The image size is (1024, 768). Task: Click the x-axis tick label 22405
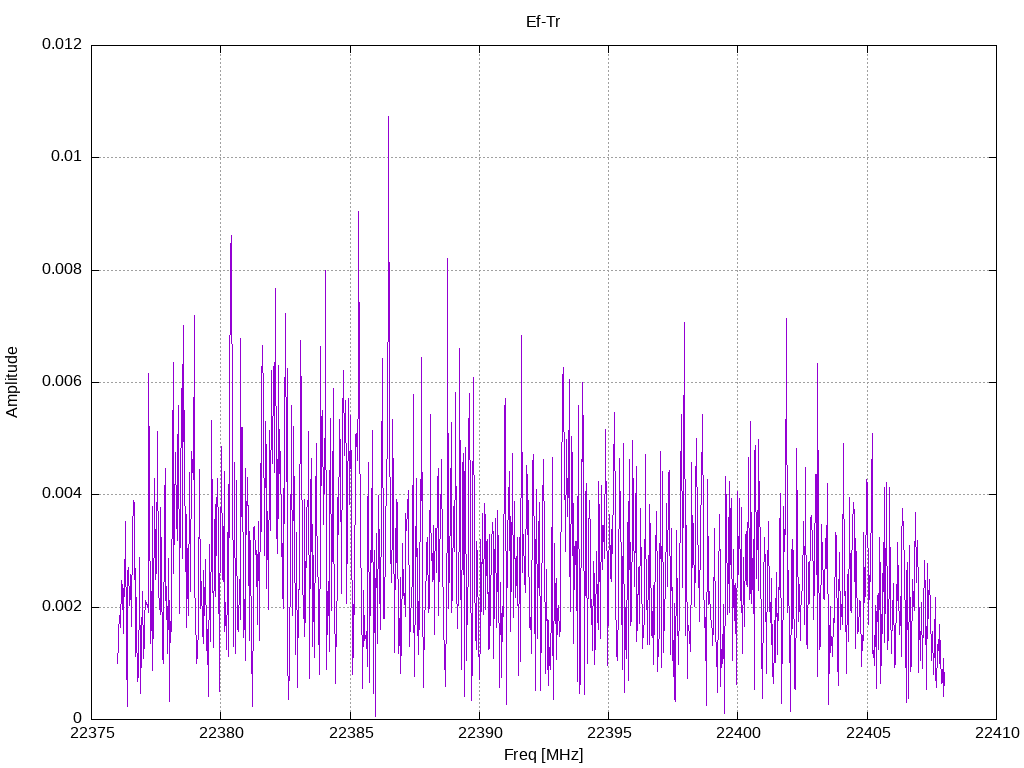(867, 733)
